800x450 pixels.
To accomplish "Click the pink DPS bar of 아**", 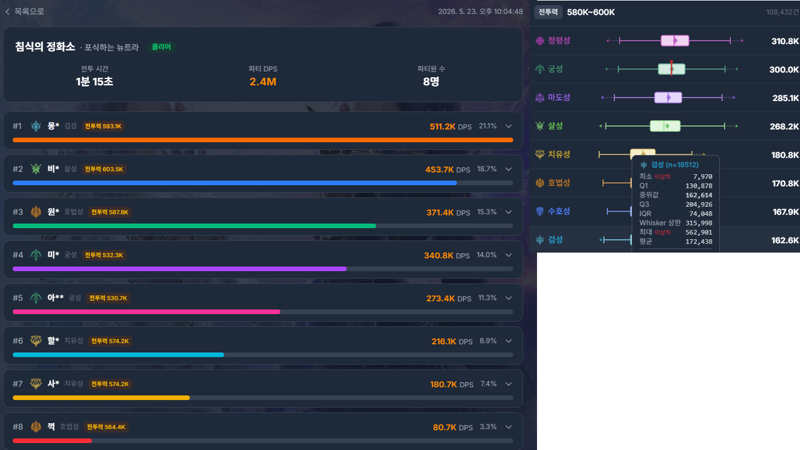I will (x=146, y=311).
